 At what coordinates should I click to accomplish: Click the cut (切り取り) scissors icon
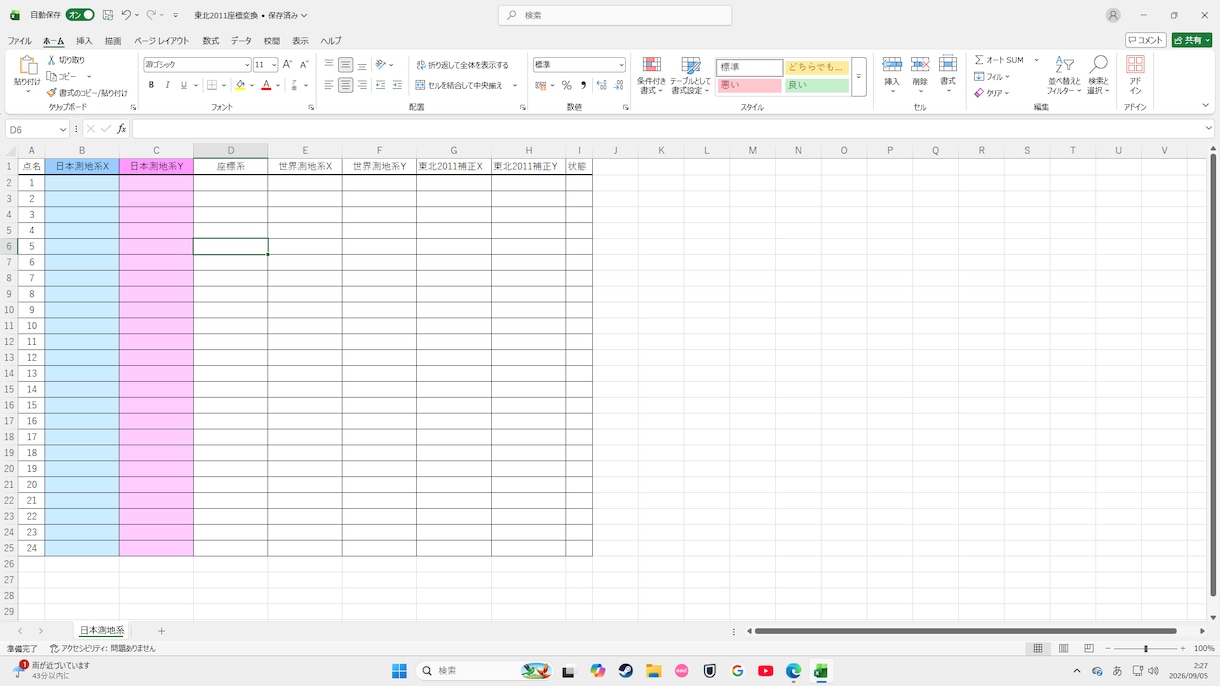(x=51, y=60)
